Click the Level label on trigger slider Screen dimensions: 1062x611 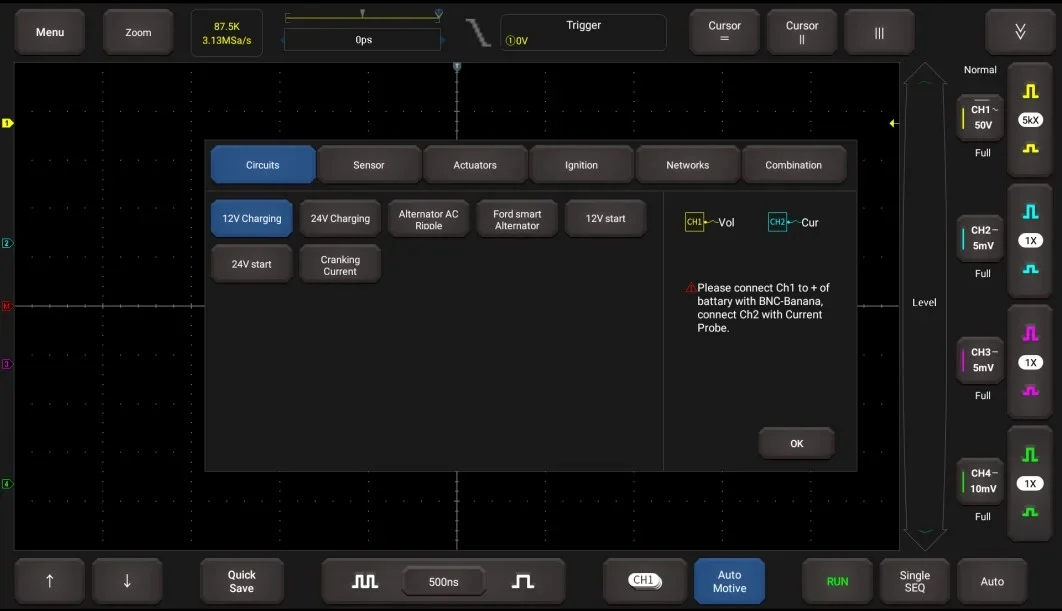924,302
